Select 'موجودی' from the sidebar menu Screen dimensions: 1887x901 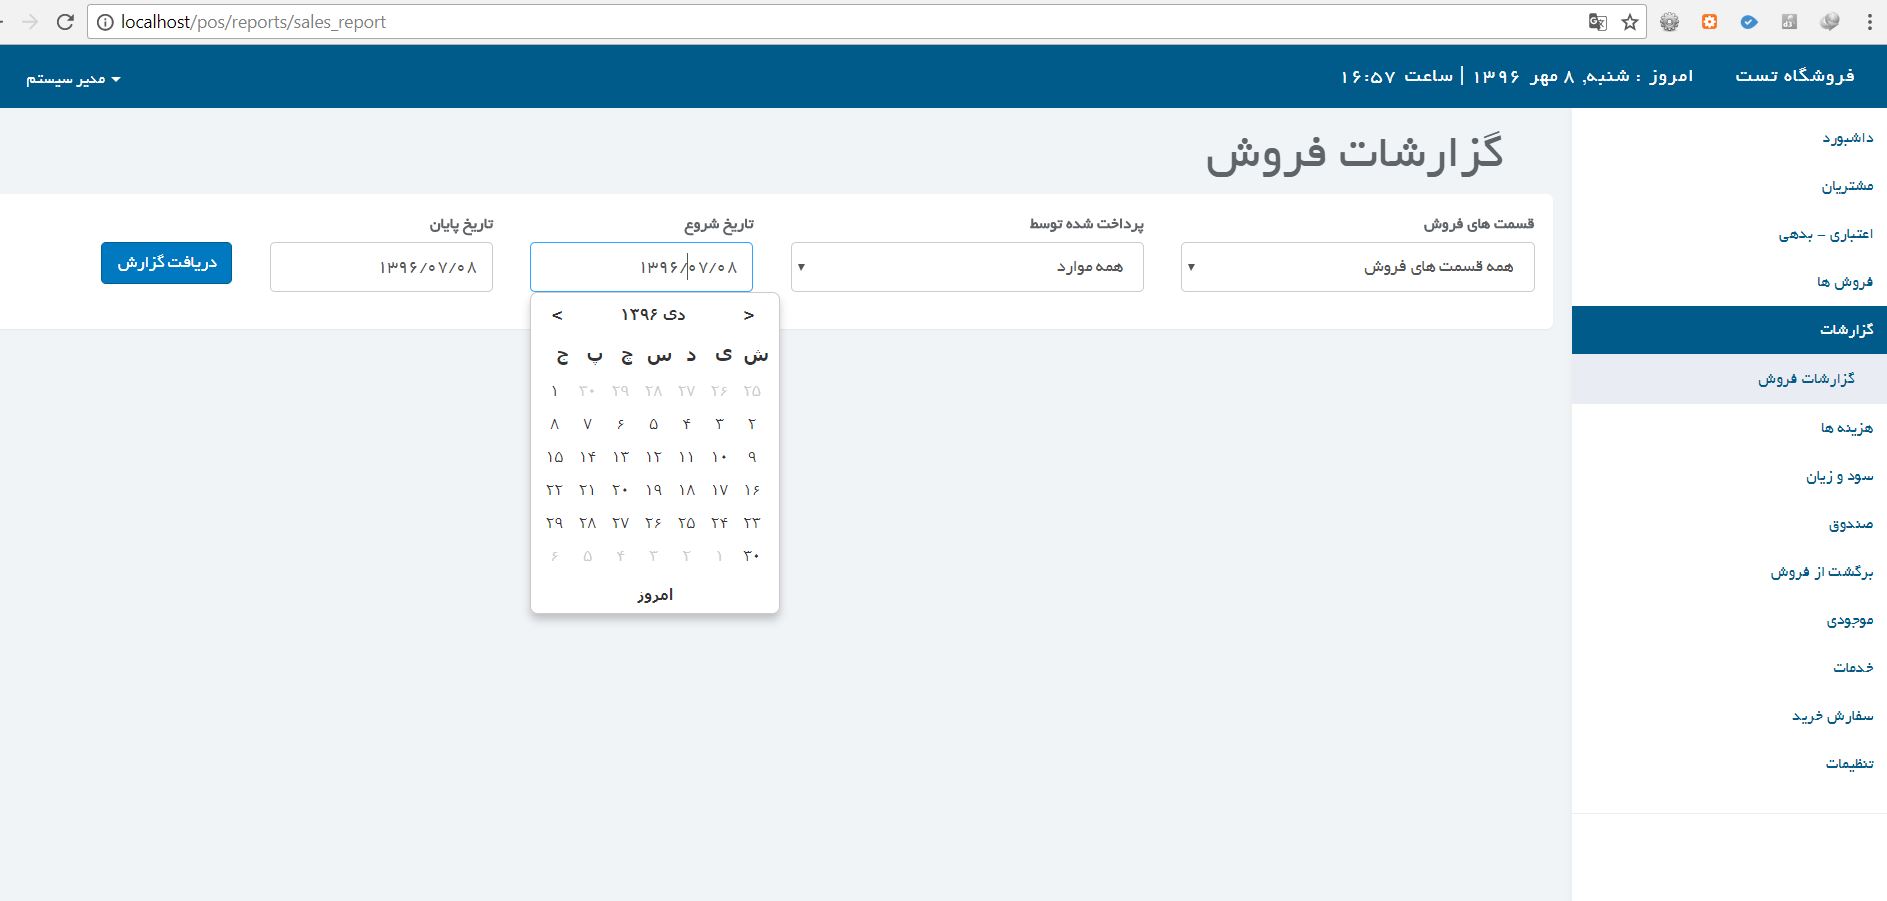1849,620
